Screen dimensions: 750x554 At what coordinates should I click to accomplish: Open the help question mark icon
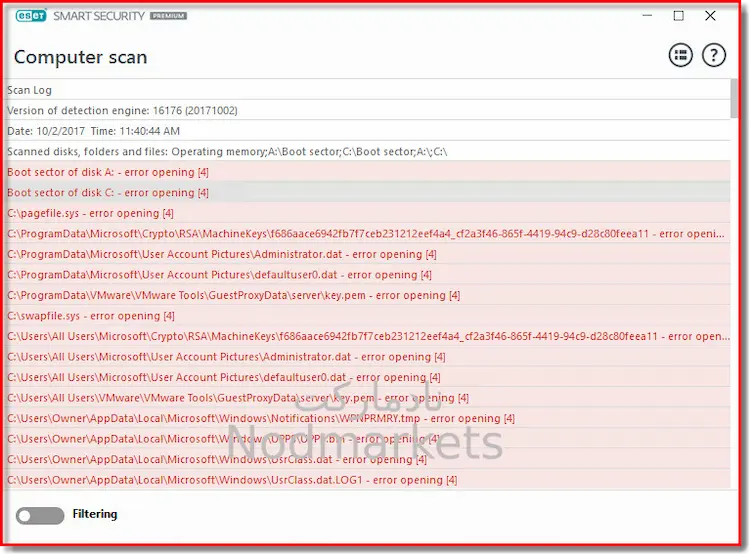pyautogui.click(x=714, y=55)
